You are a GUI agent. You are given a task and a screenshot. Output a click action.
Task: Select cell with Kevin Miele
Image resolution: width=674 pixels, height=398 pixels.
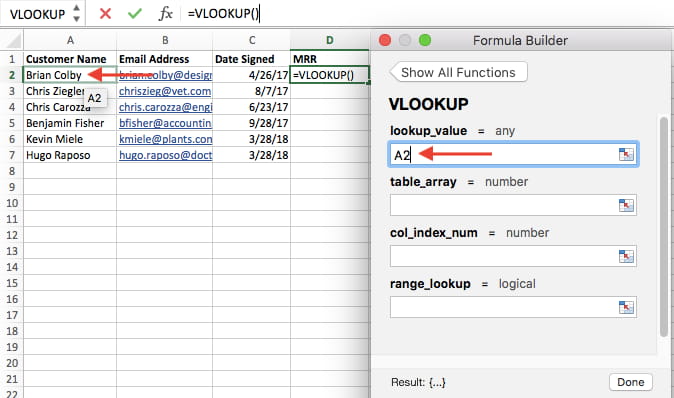pos(70,139)
